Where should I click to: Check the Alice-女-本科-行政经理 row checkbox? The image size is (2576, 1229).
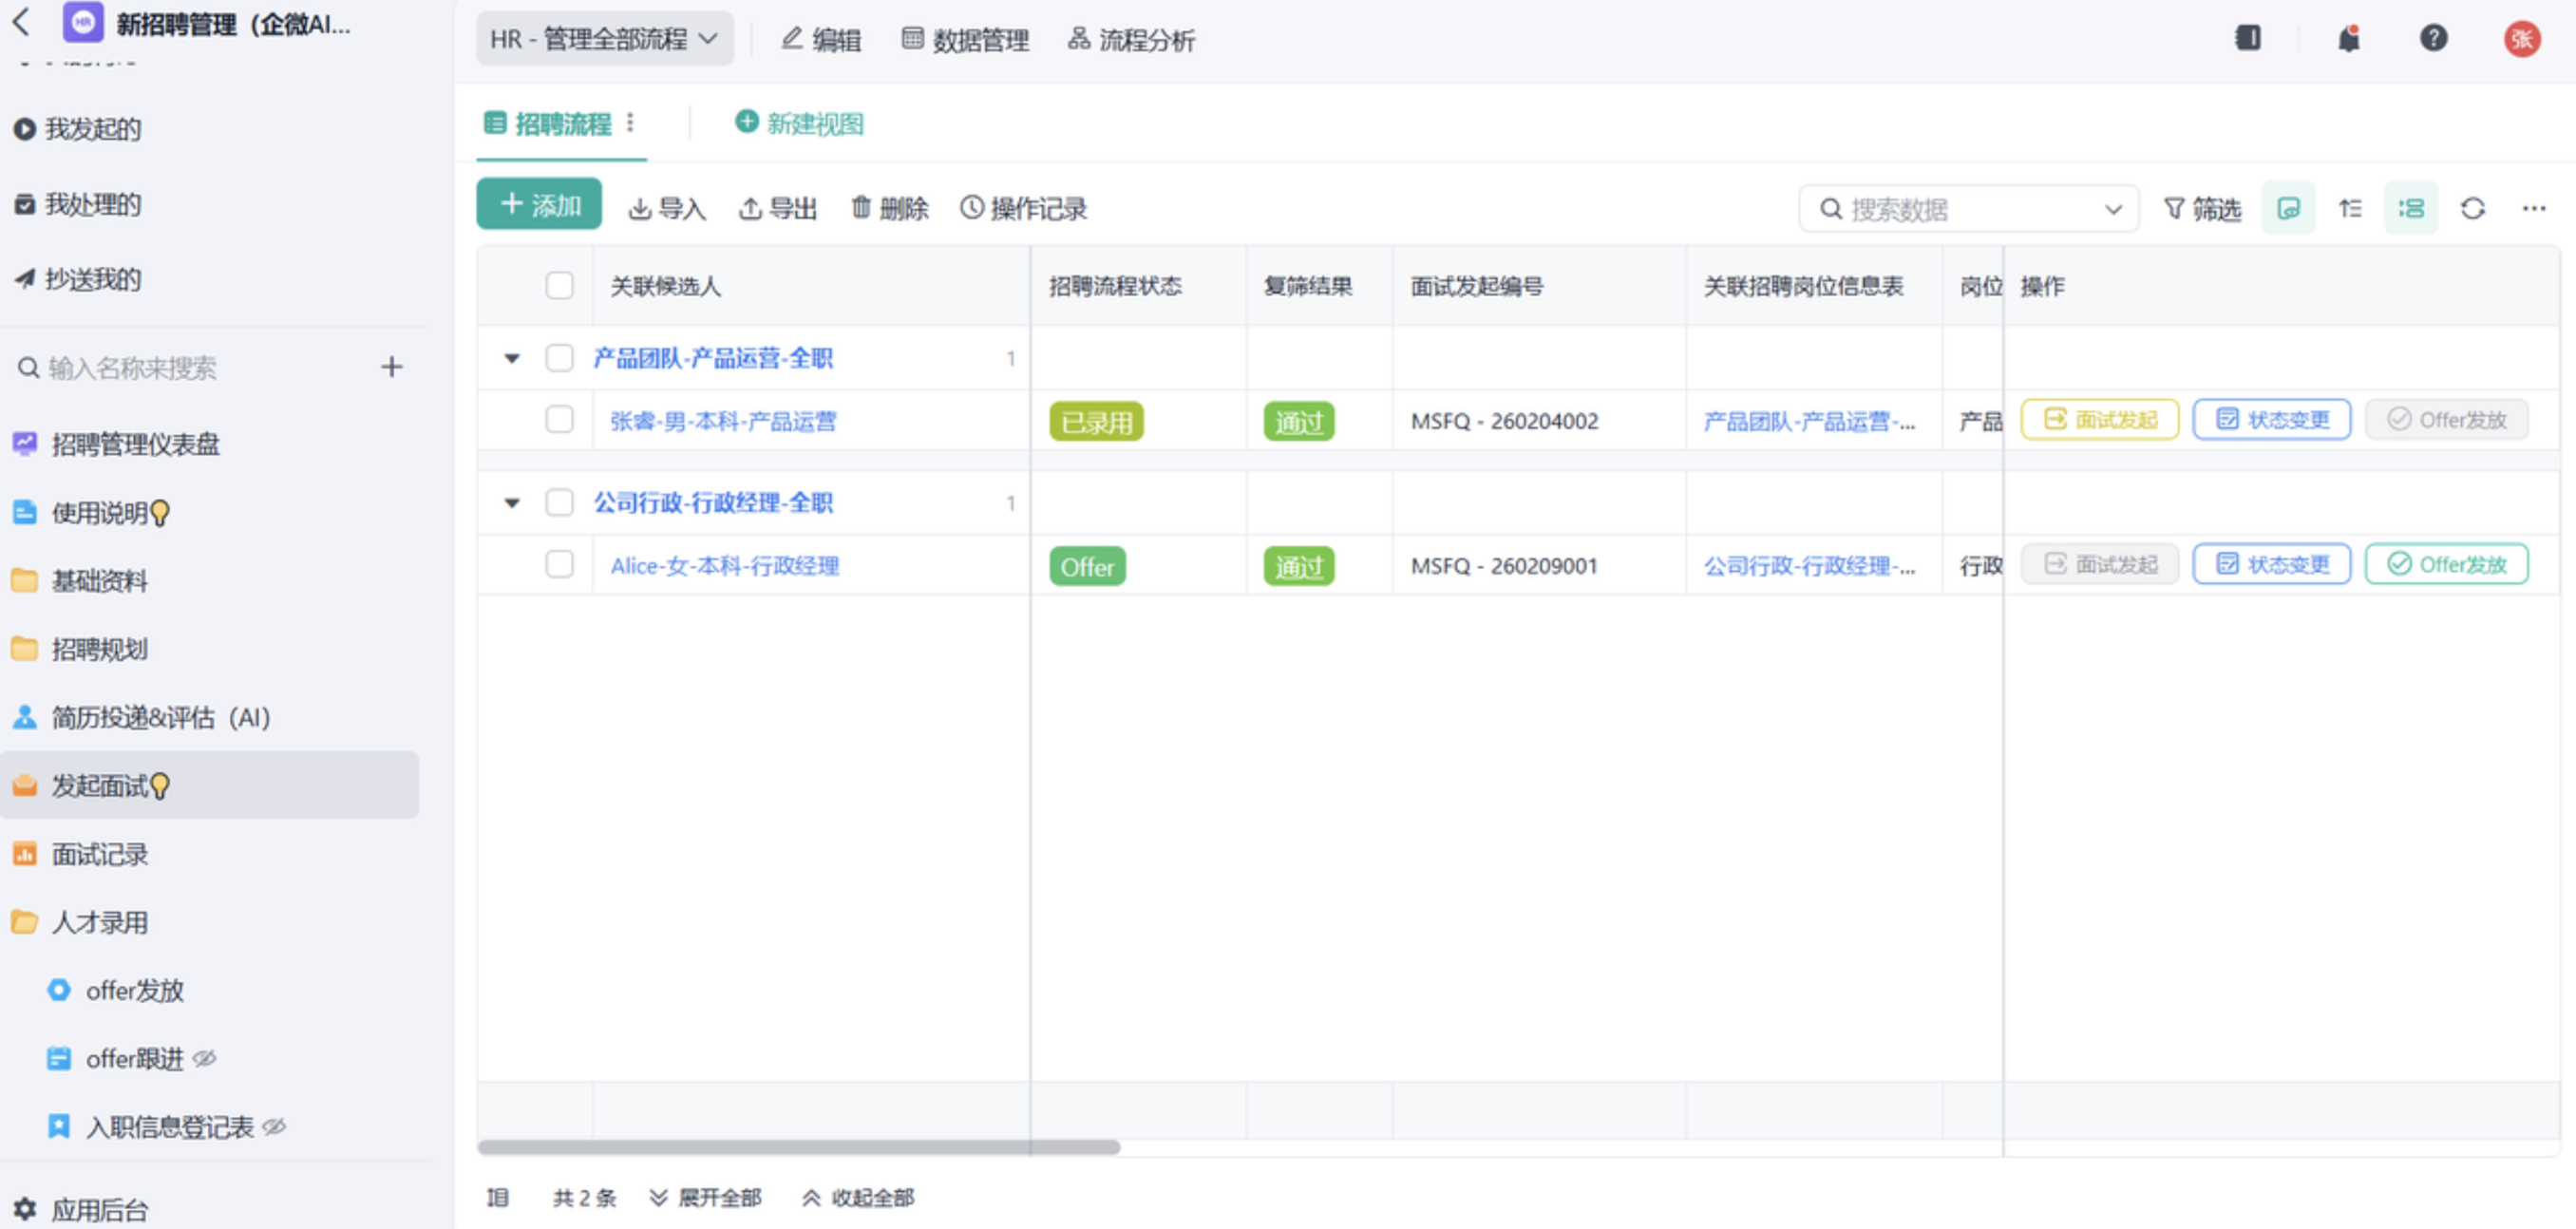point(559,565)
